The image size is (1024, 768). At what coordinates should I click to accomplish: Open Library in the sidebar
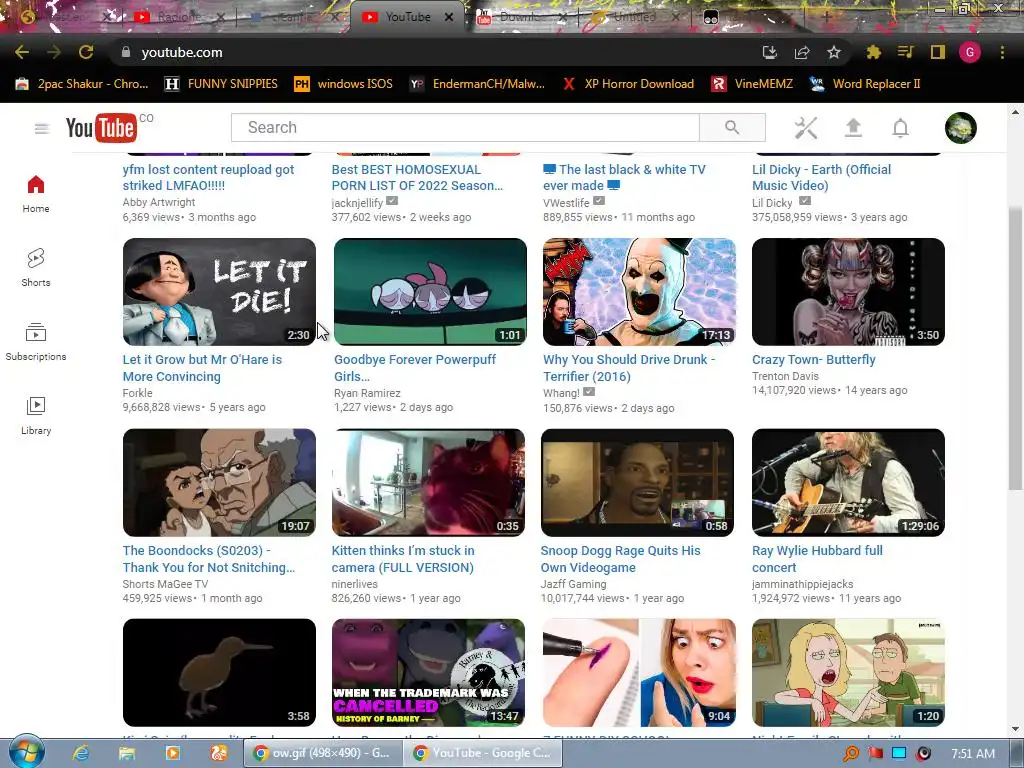[36, 415]
